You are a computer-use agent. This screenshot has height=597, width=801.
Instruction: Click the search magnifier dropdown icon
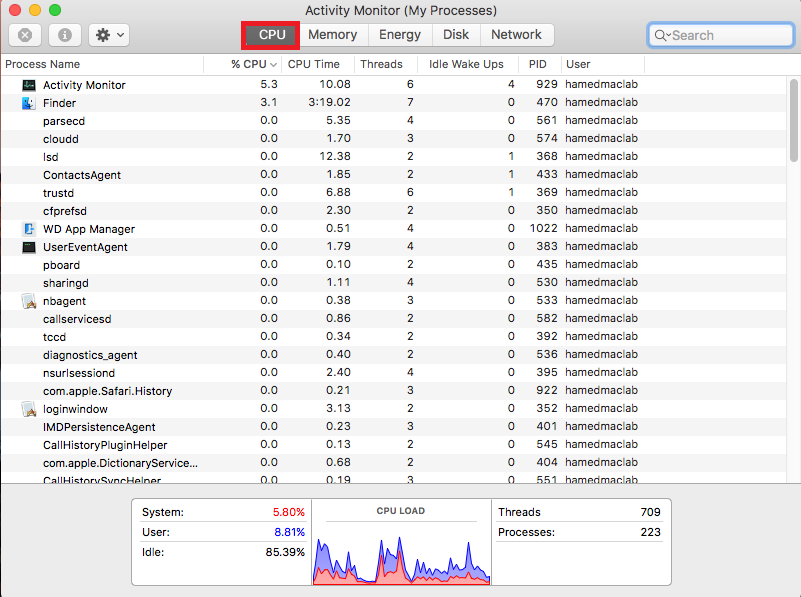662,35
